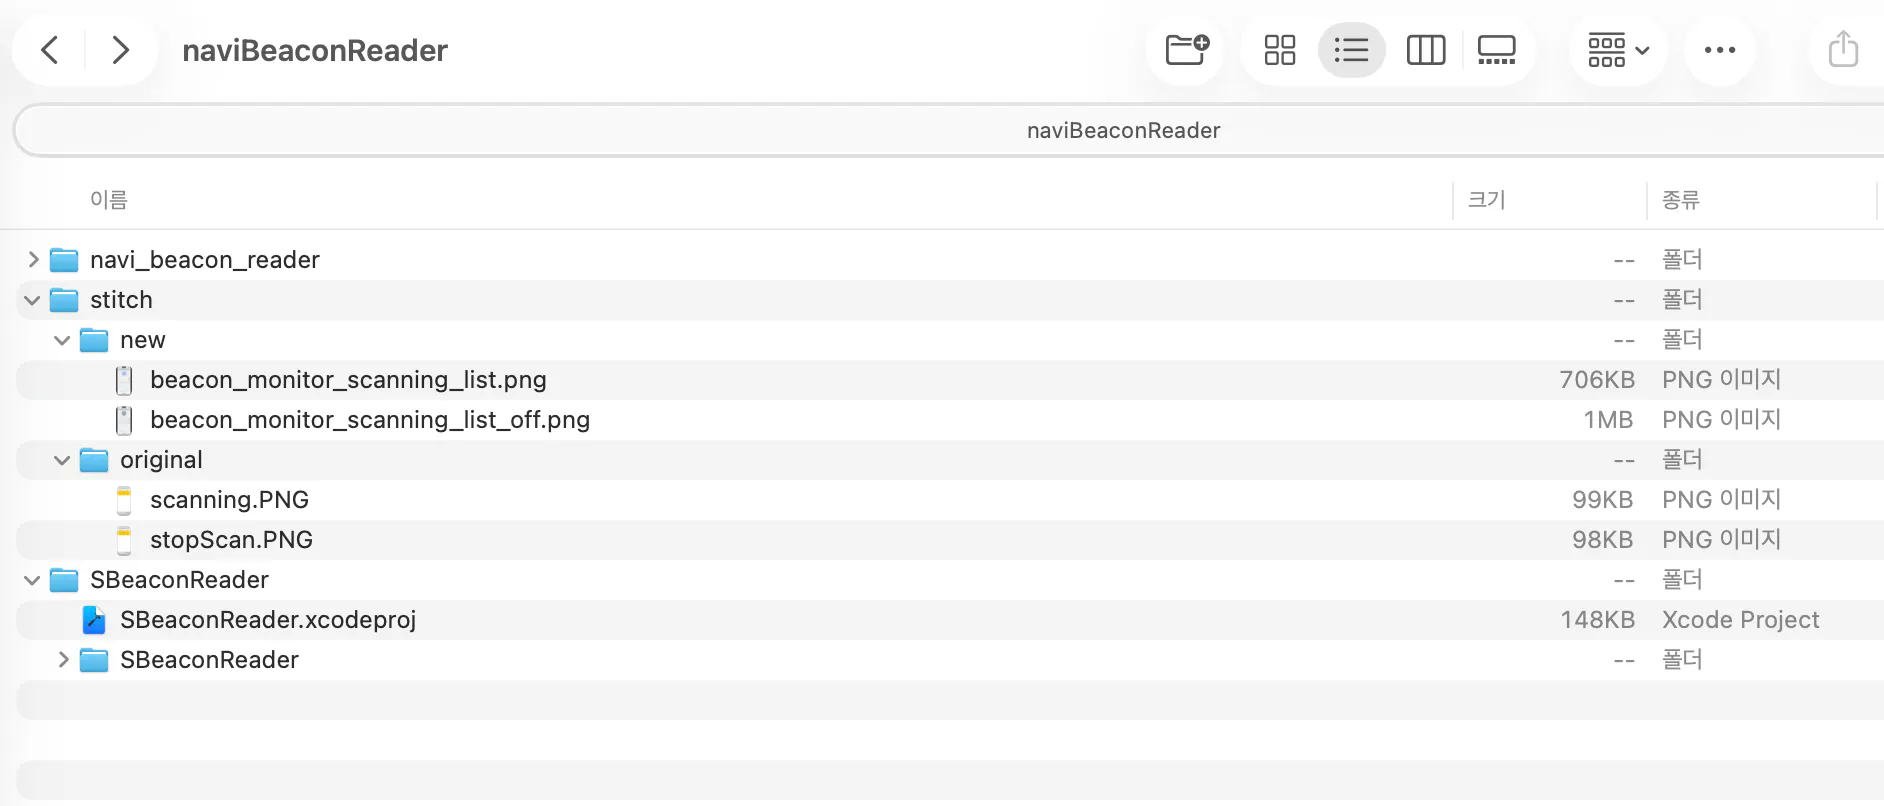Viewport: 1884px width, 806px height.
Task: Create a new folder with toolbar icon
Action: (1187, 50)
